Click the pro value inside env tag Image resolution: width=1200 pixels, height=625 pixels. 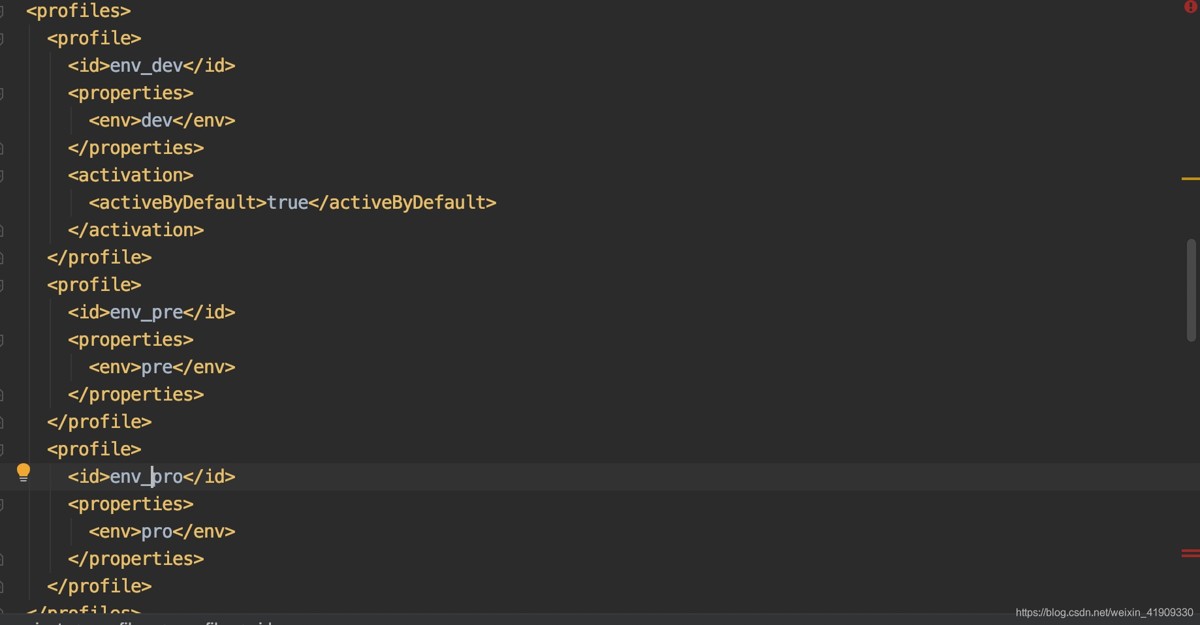(157, 531)
